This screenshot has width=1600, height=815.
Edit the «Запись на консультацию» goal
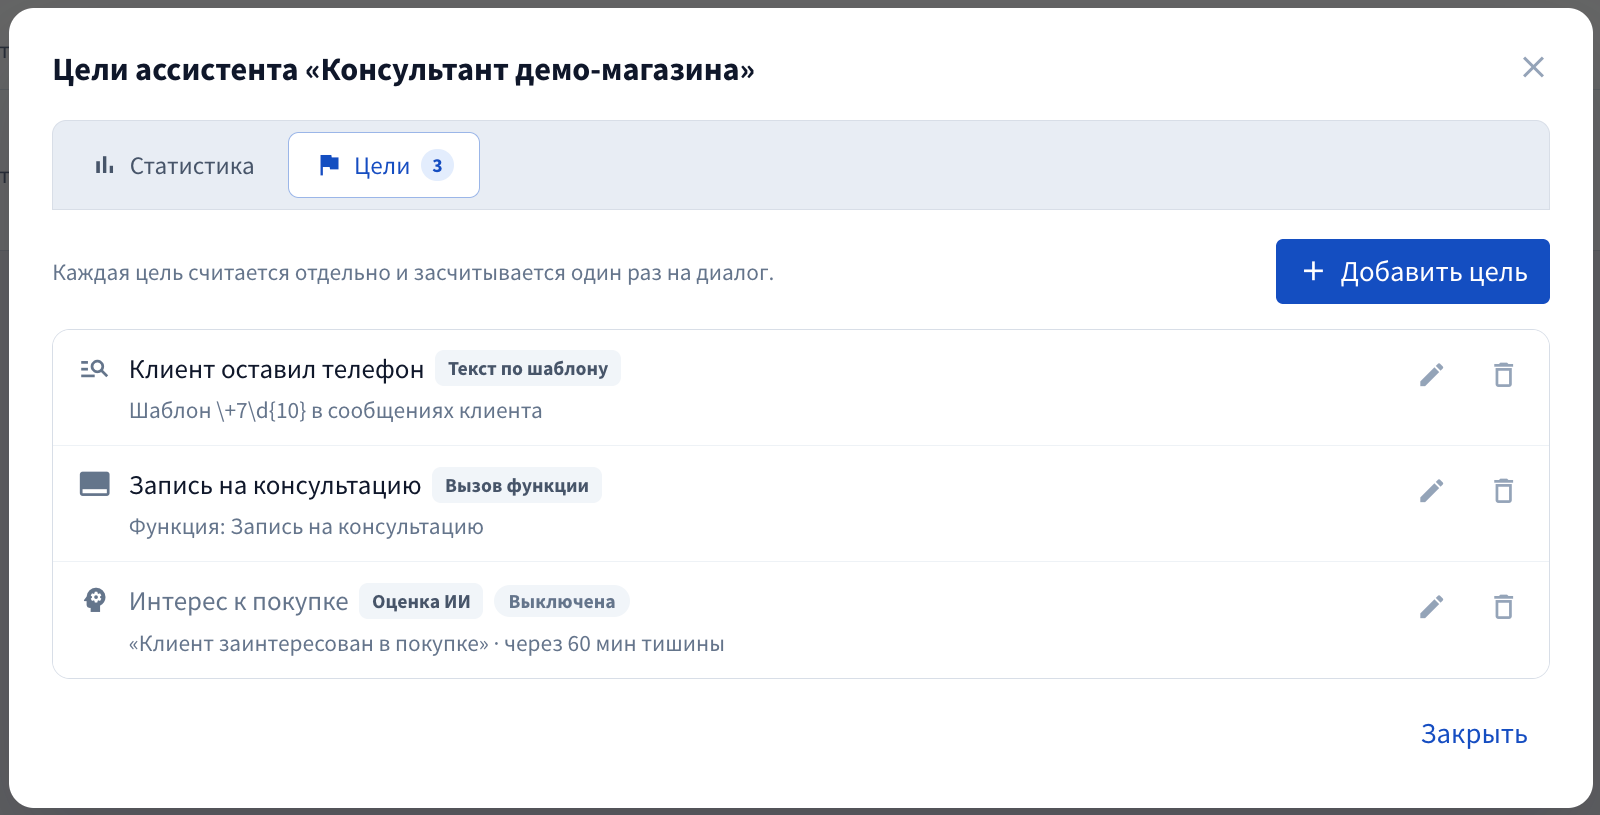point(1431,491)
